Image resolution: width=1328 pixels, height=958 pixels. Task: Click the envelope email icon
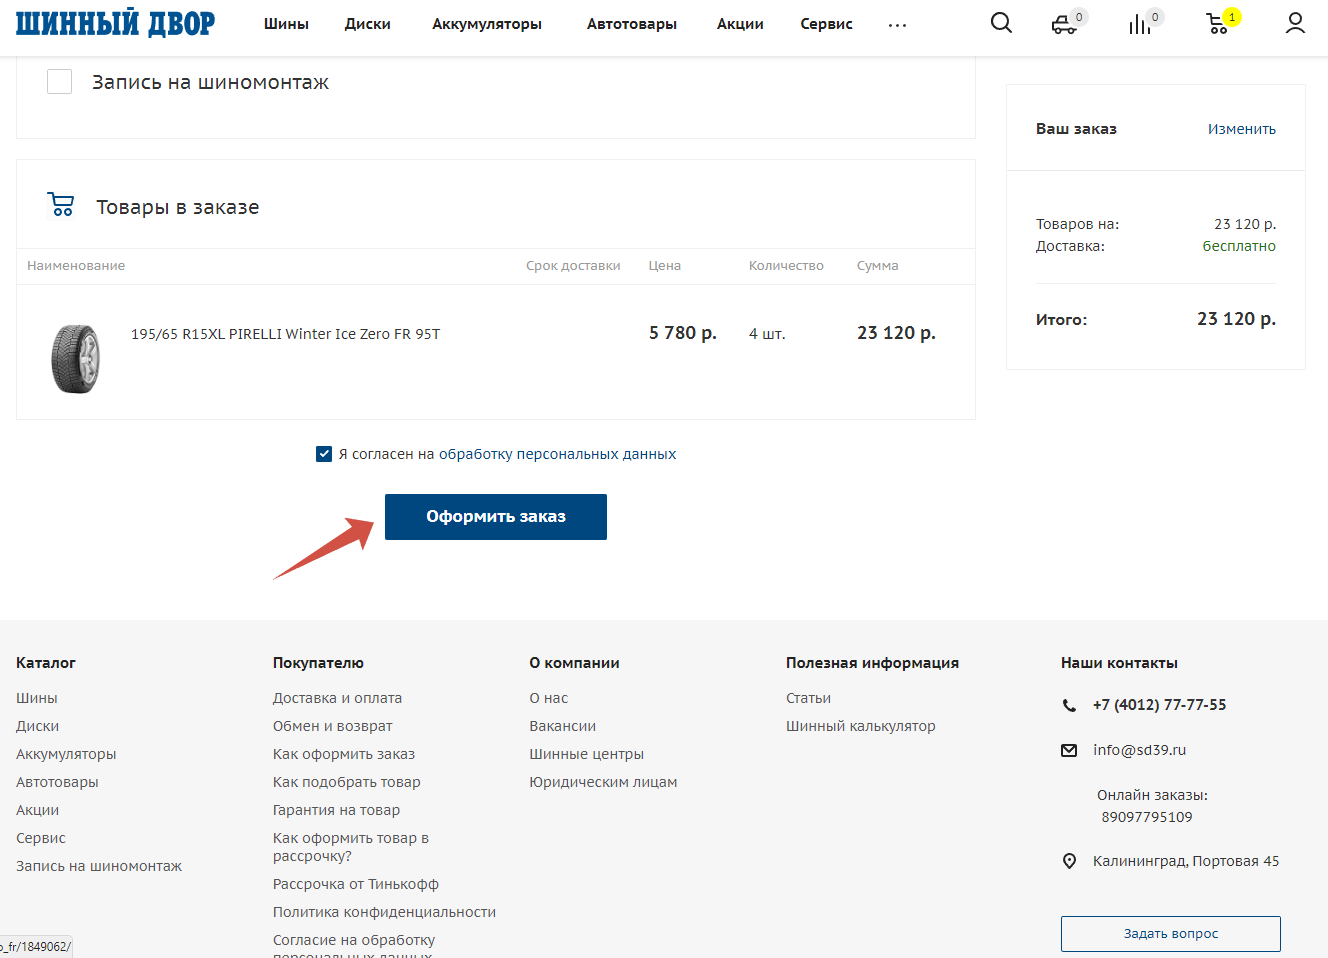tap(1069, 750)
